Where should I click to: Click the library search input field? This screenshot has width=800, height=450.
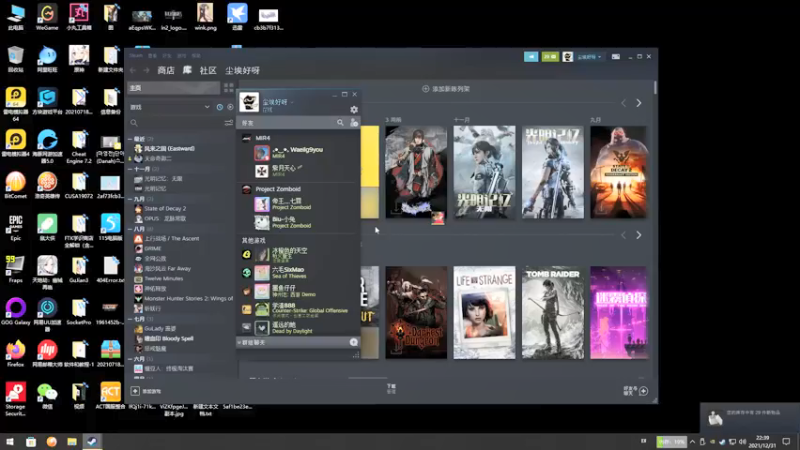(x=177, y=123)
